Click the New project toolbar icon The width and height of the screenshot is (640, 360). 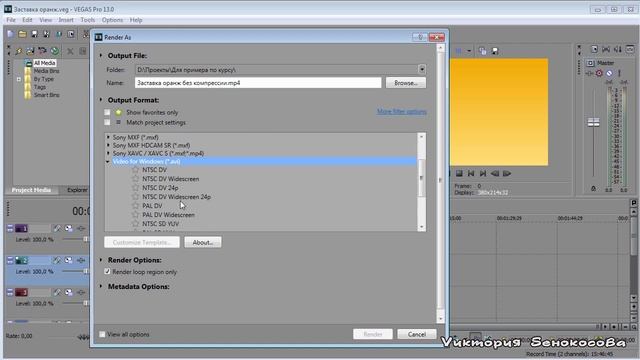pyautogui.click(x=11, y=34)
